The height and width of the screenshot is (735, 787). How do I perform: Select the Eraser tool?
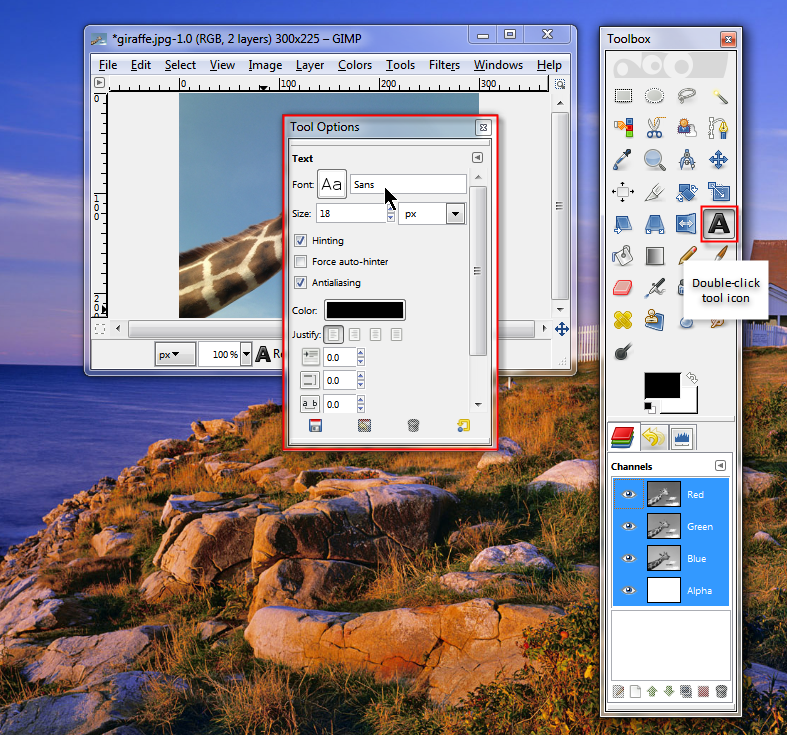point(622,288)
